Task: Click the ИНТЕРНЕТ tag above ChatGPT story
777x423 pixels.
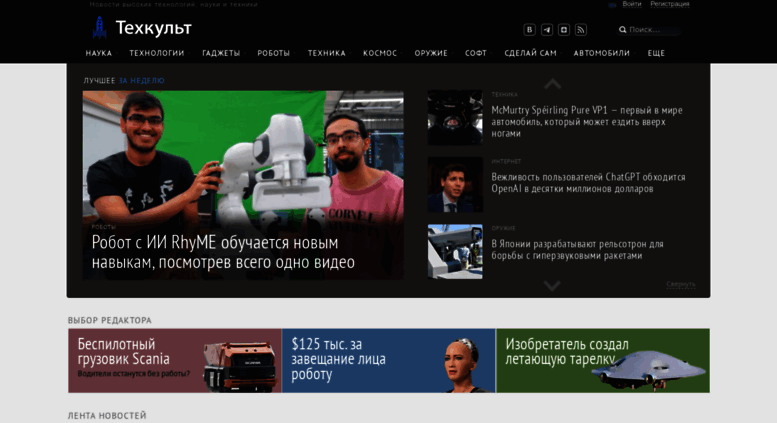Action: point(506,161)
